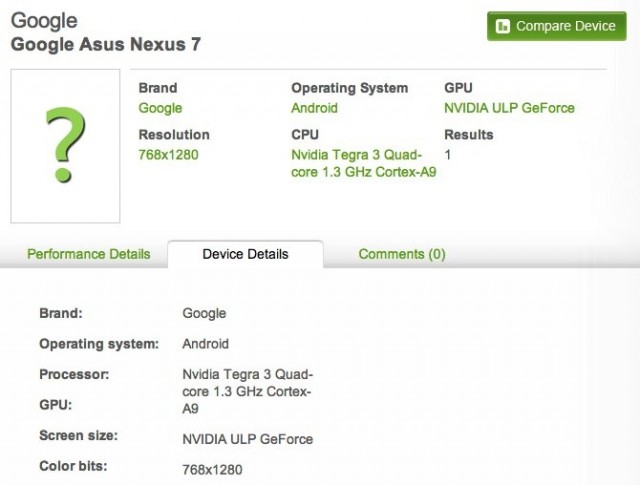The image size is (640, 485).
Task: Click the Compare Device button
Action: pos(556,26)
